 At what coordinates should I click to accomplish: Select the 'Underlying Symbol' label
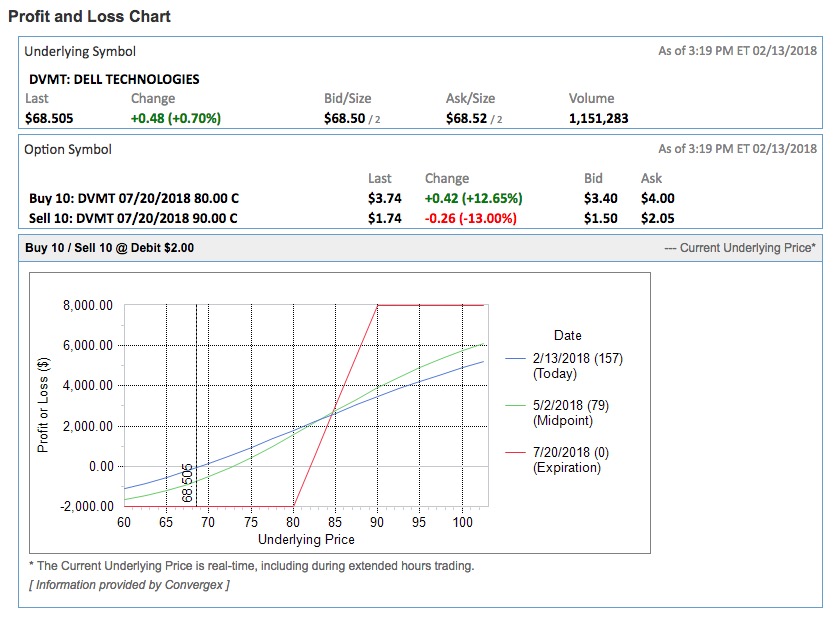pos(80,51)
